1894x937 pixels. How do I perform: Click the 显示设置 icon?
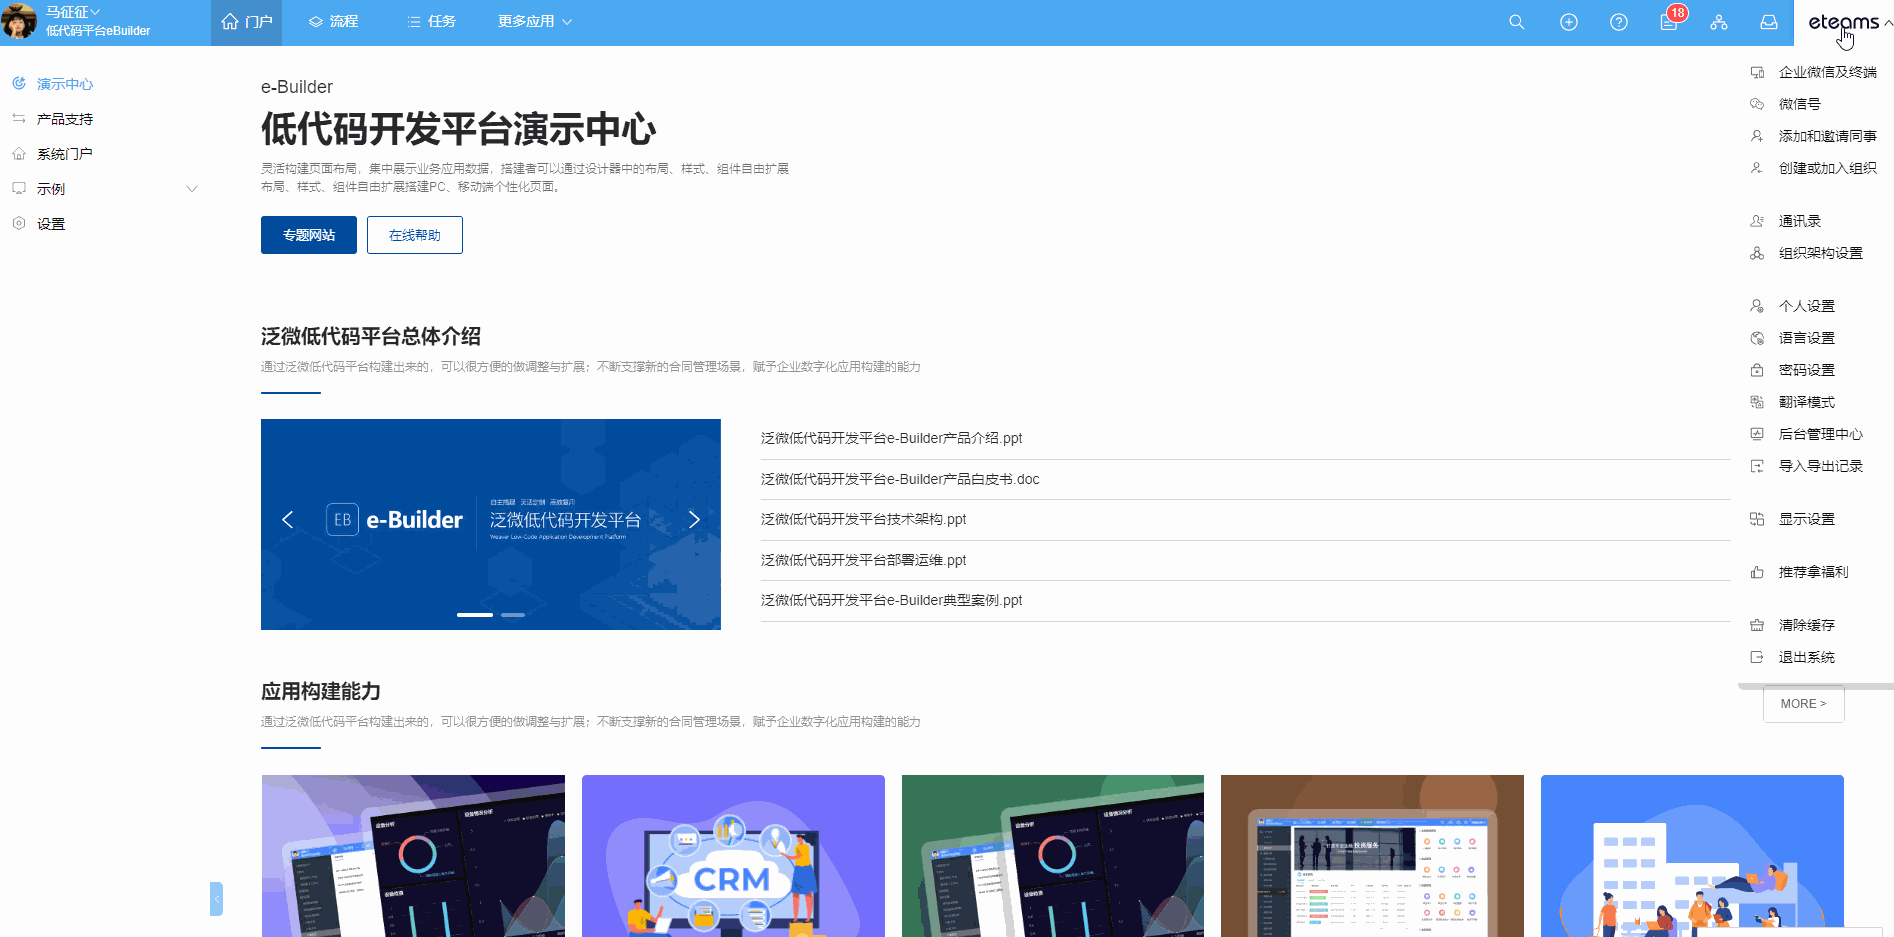[1757, 519]
